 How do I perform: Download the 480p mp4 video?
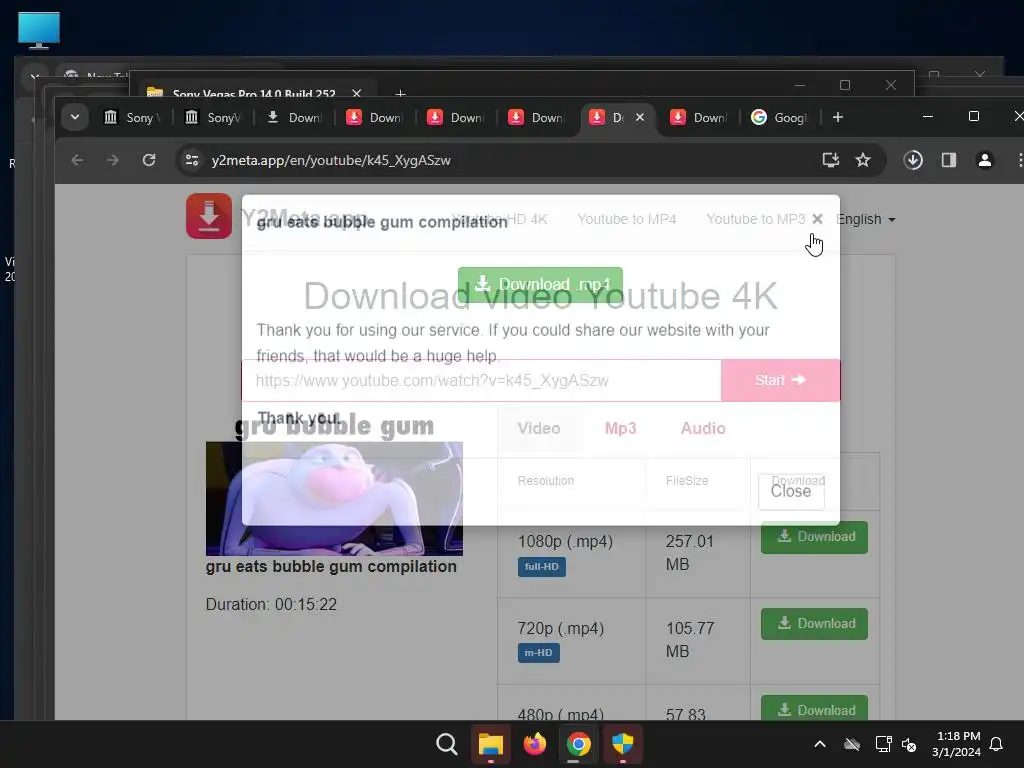point(814,709)
